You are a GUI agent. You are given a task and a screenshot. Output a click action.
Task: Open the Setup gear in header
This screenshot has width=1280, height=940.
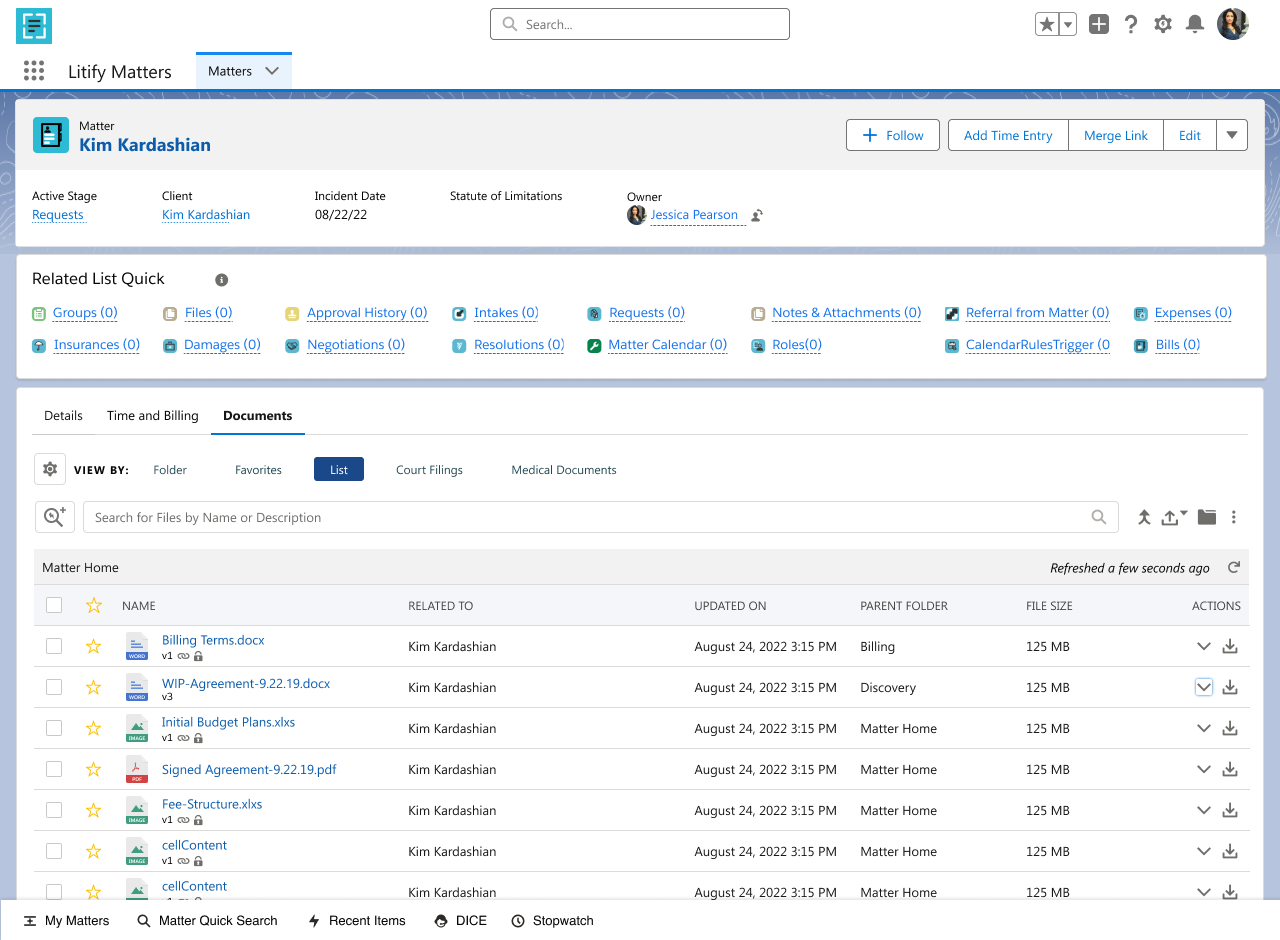point(1163,25)
